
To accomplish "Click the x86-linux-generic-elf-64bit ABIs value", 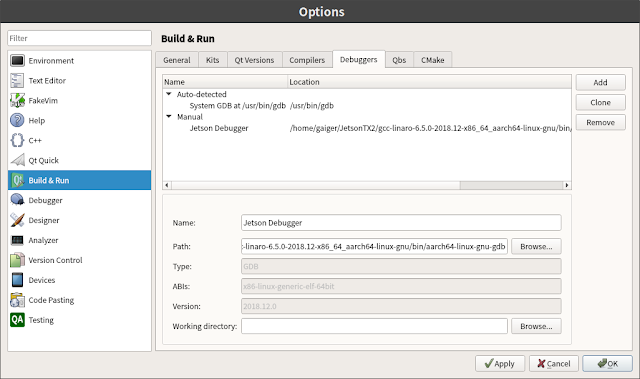I will 289,286.
